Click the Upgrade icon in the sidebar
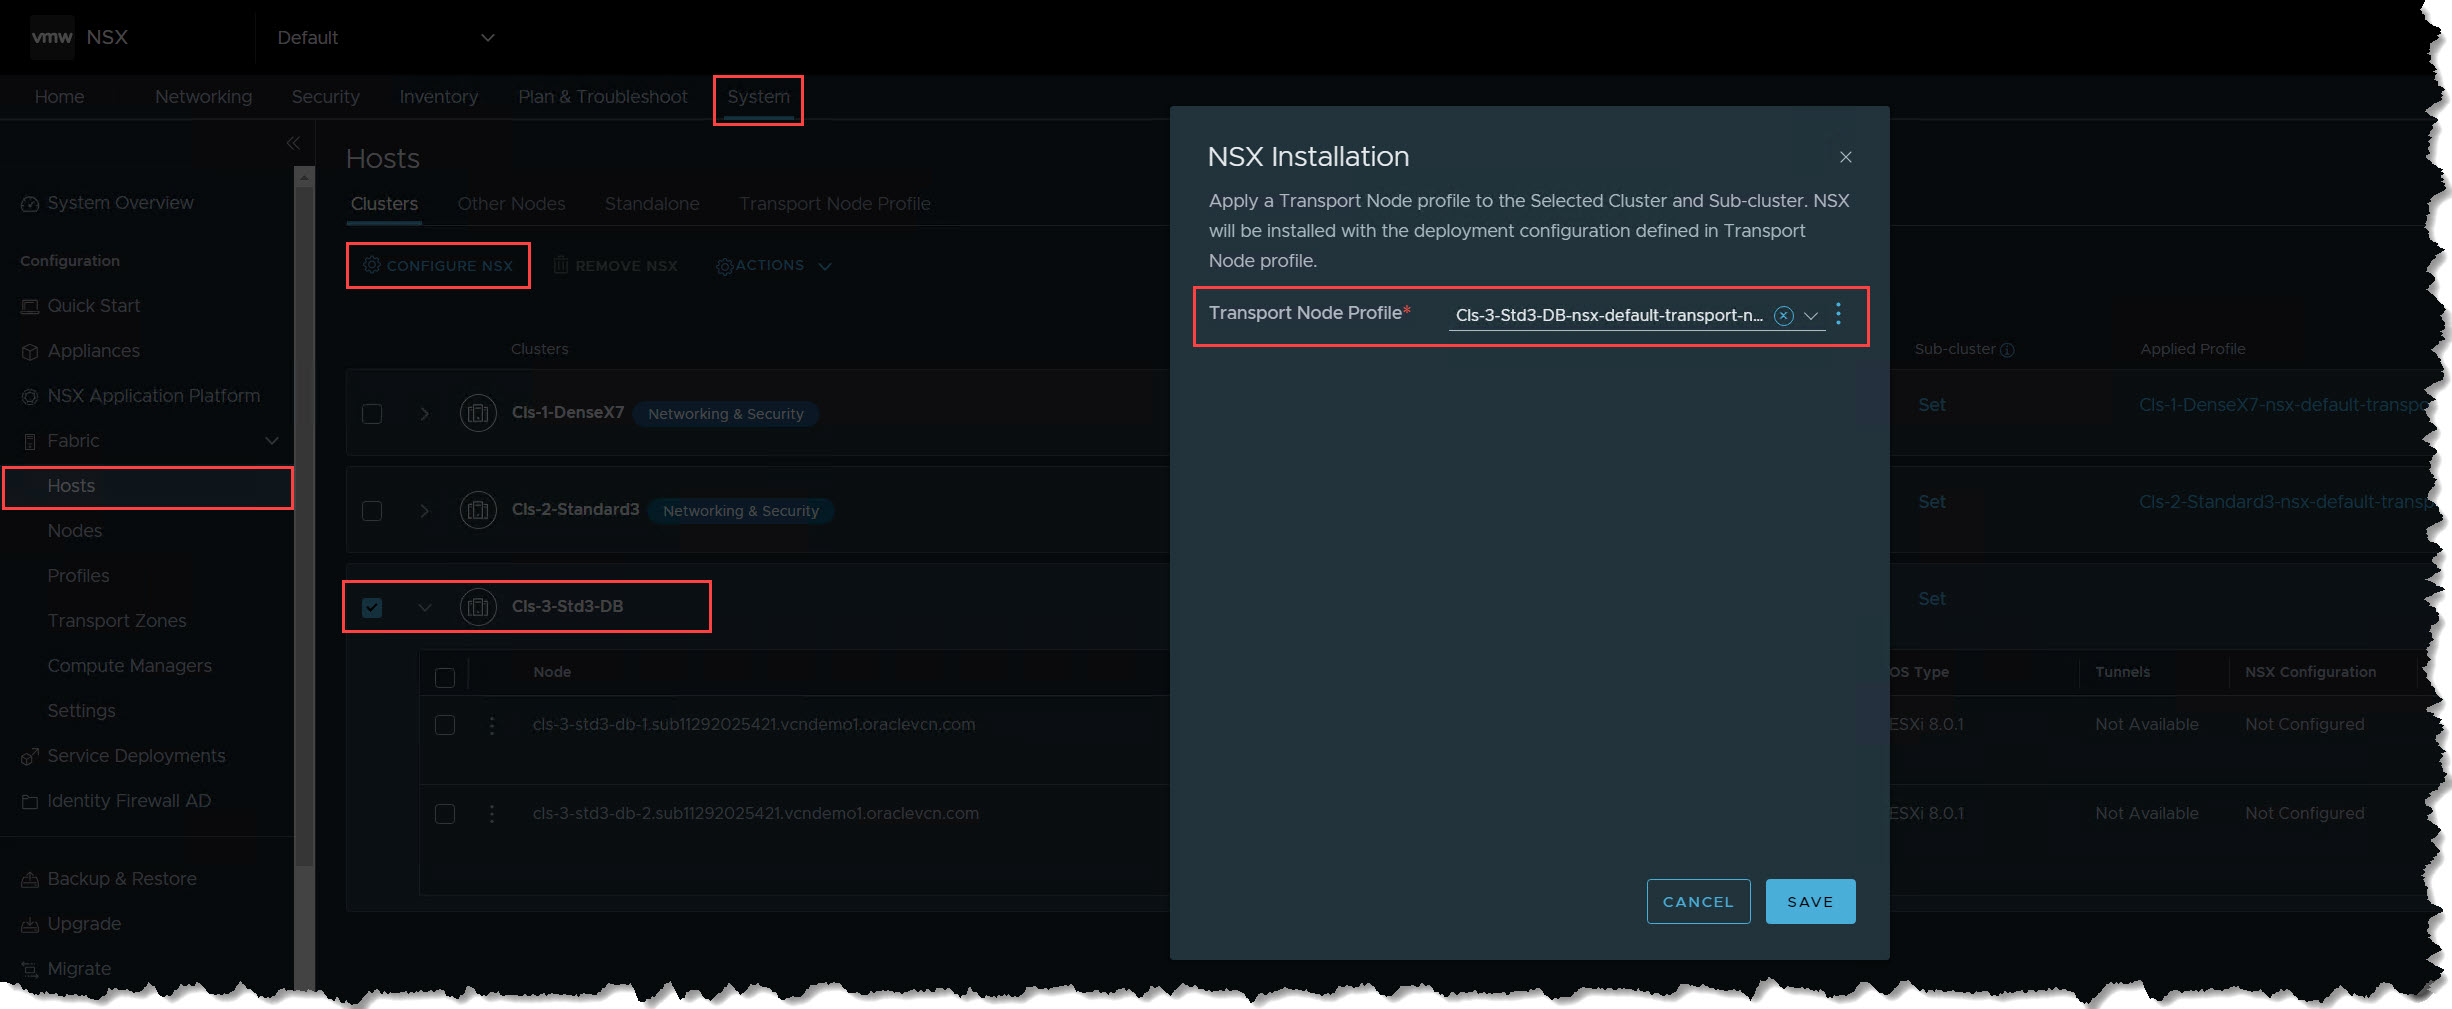The height and width of the screenshot is (1009, 2452). (x=30, y=925)
